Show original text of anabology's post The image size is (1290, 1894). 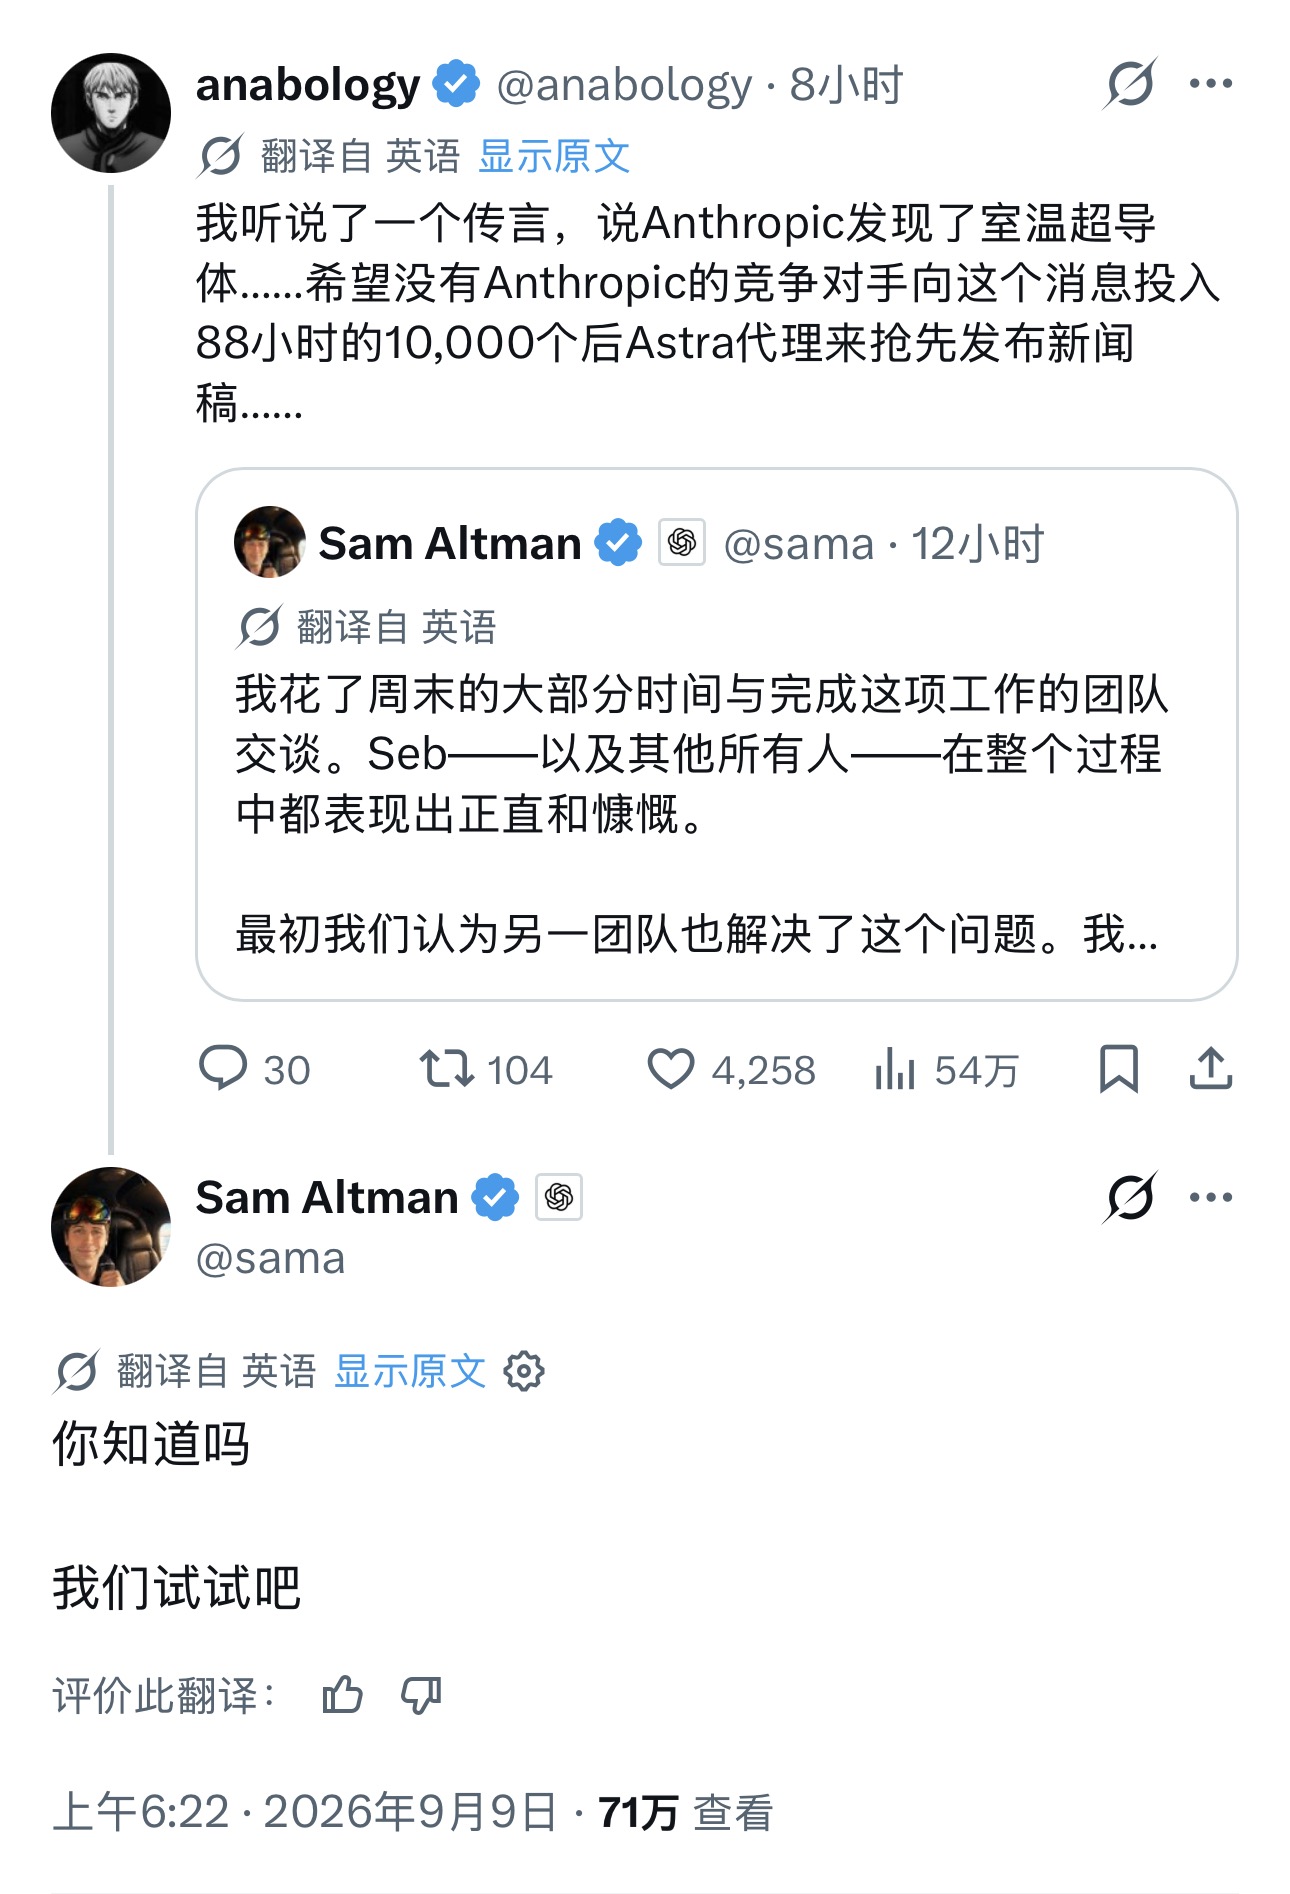tap(554, 157)
